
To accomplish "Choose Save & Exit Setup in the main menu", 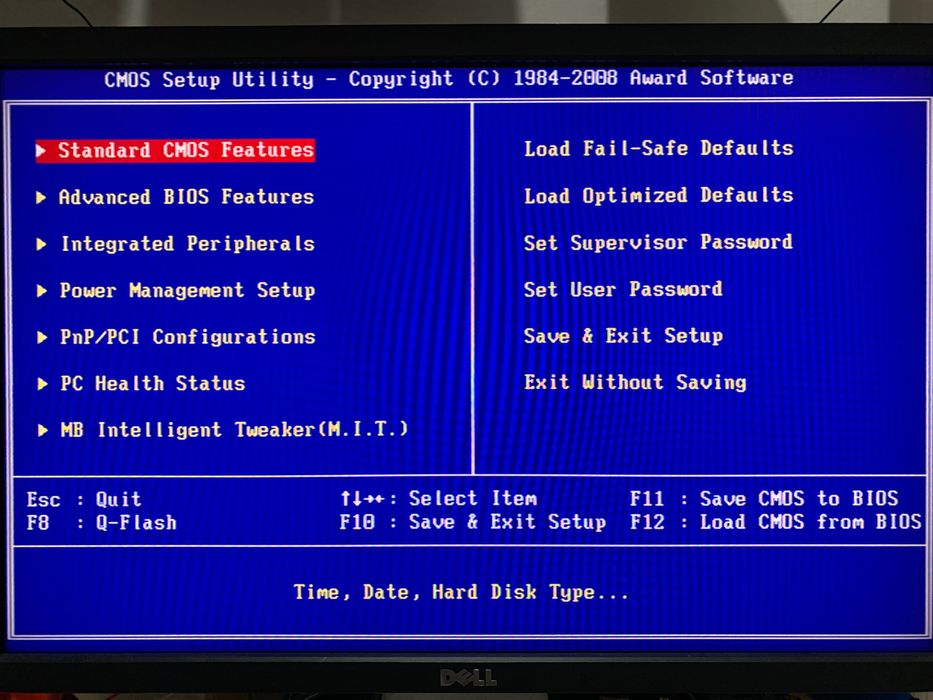I will pyautogui.click(x=623, y=336).
